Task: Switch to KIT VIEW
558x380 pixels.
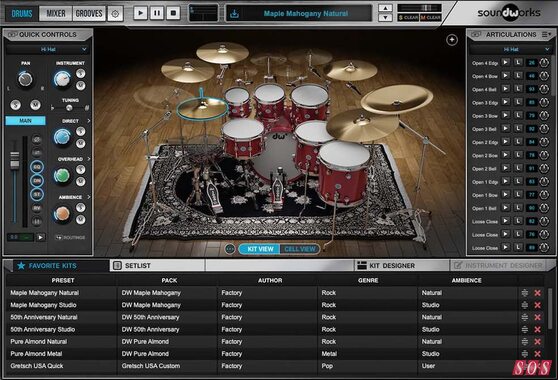Action: (260, 249)
